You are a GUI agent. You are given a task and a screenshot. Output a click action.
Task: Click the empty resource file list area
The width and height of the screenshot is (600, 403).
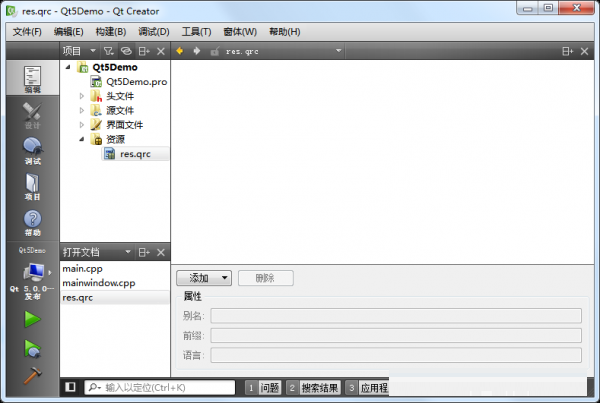(382, 162)
